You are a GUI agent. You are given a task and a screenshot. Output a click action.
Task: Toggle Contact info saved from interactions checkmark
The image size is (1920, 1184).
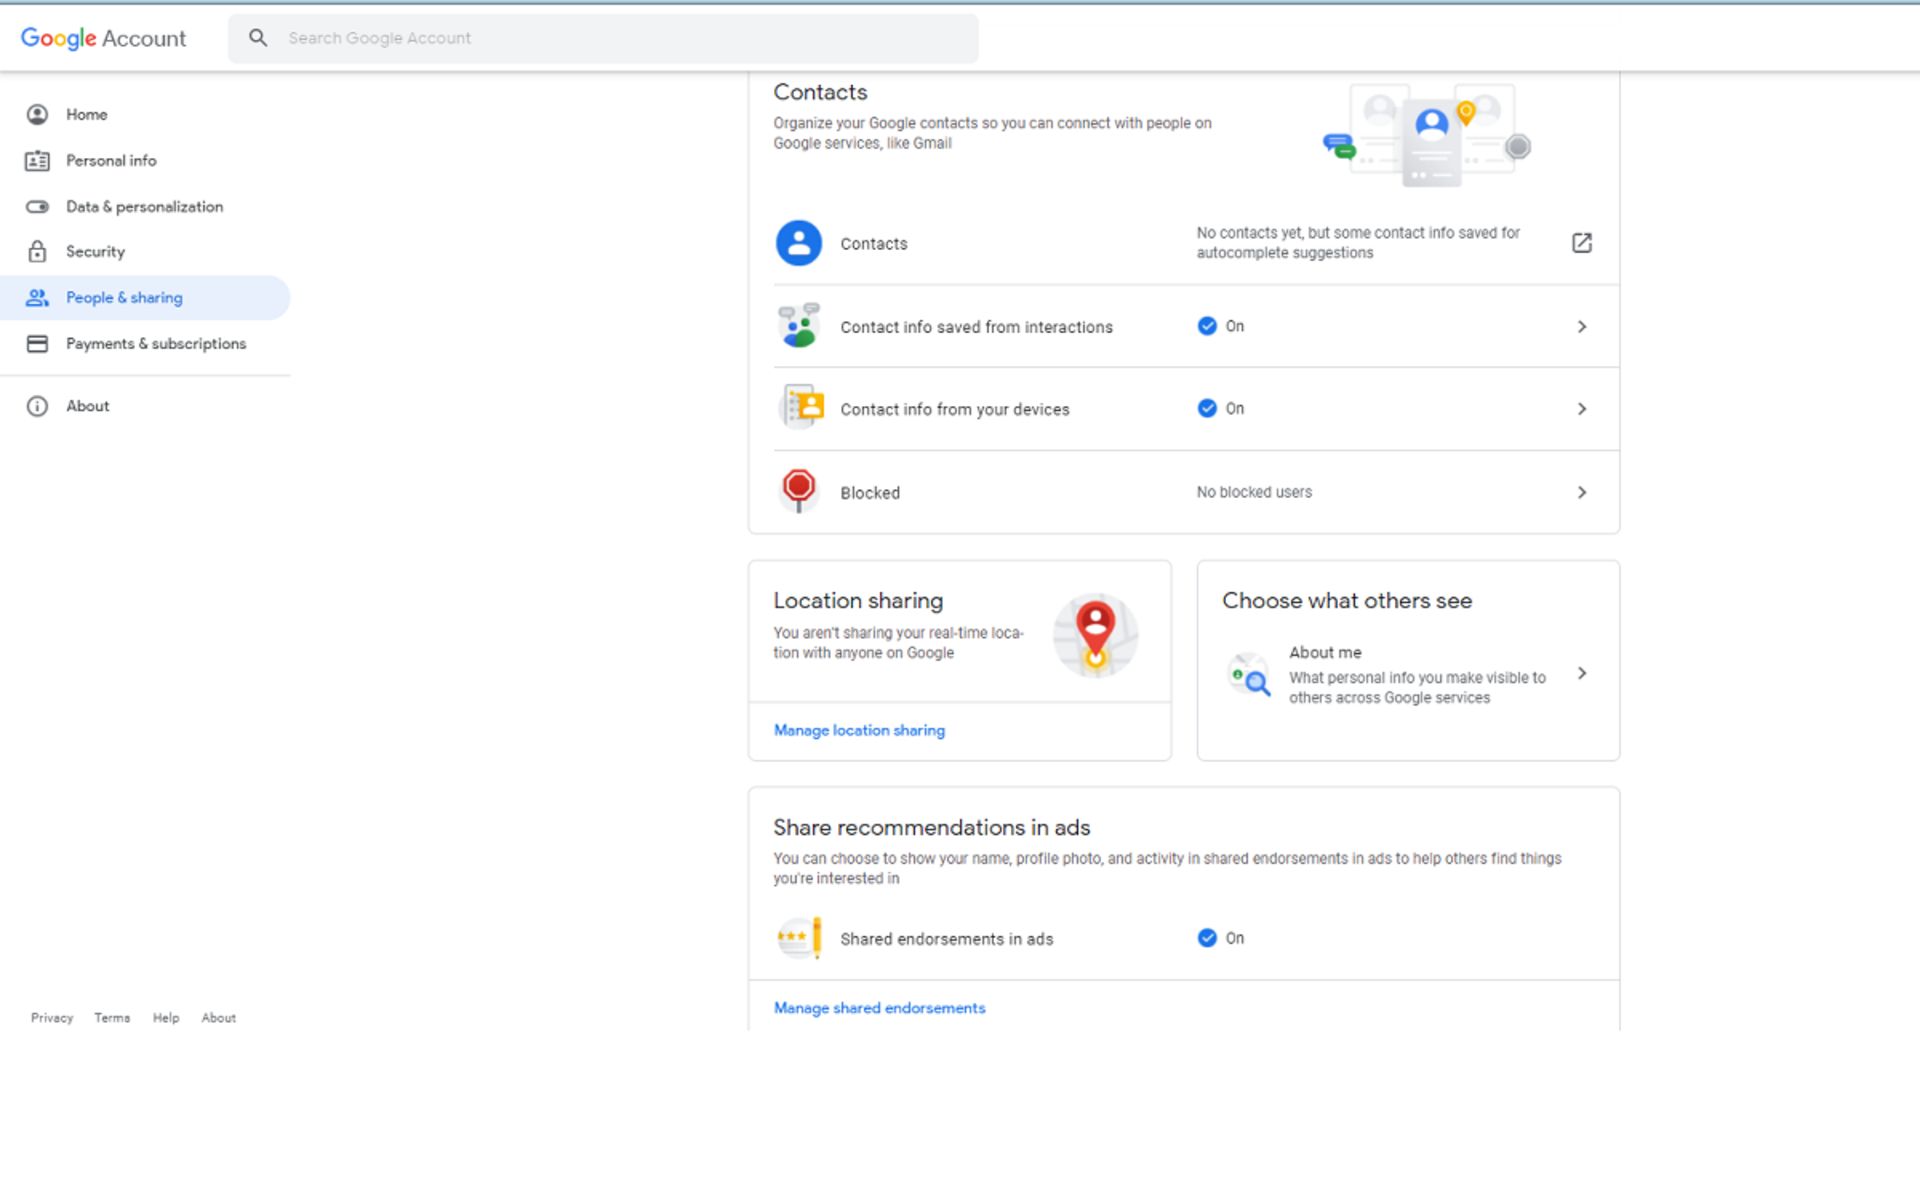(1207, 326)
